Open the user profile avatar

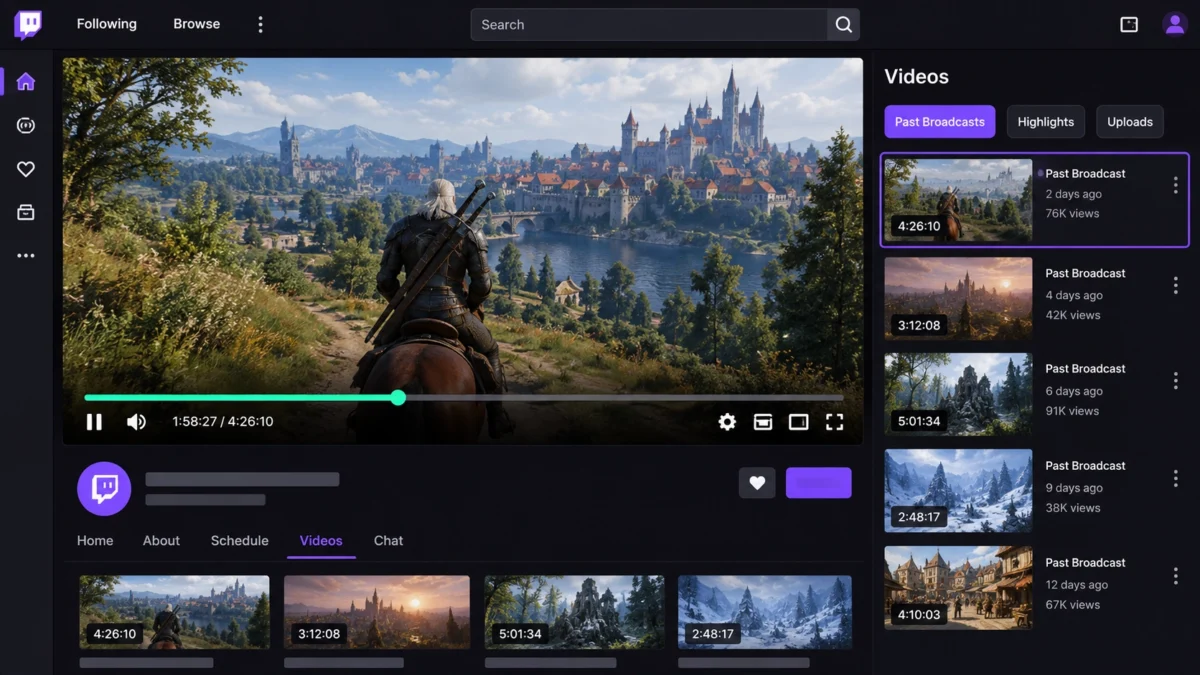(1175, 24)
